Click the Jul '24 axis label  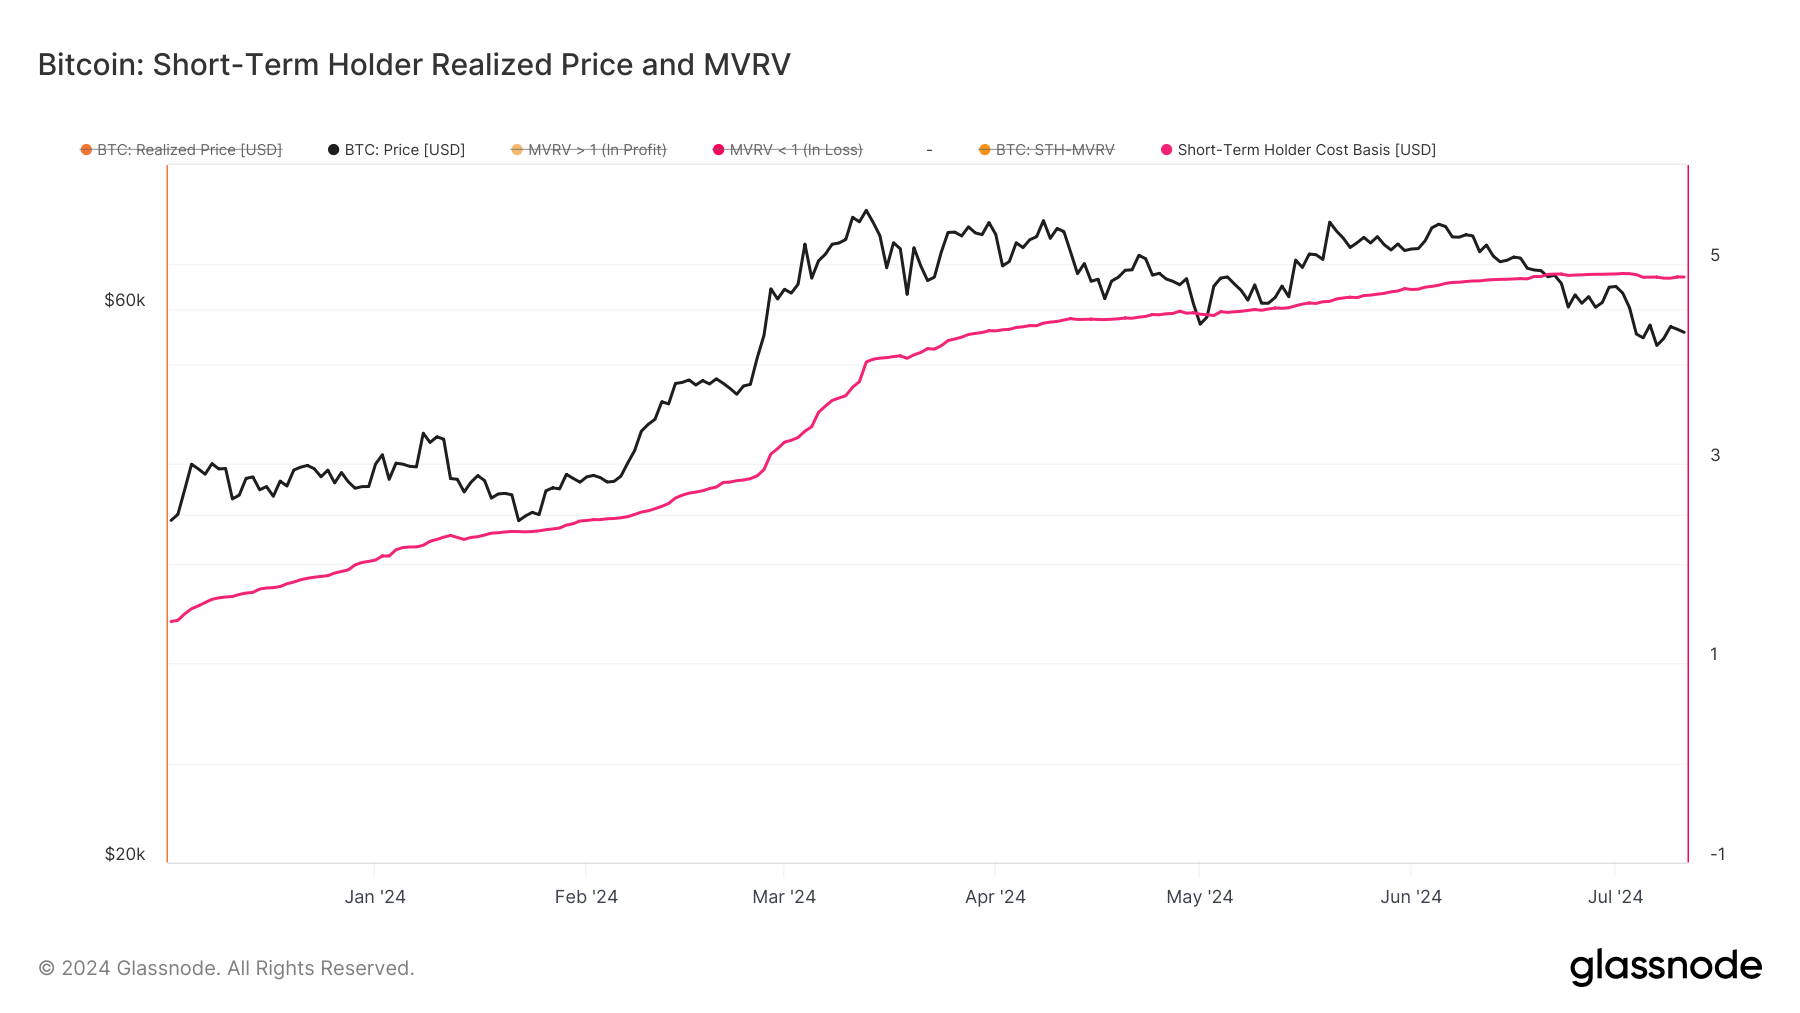pos(1615,897)
